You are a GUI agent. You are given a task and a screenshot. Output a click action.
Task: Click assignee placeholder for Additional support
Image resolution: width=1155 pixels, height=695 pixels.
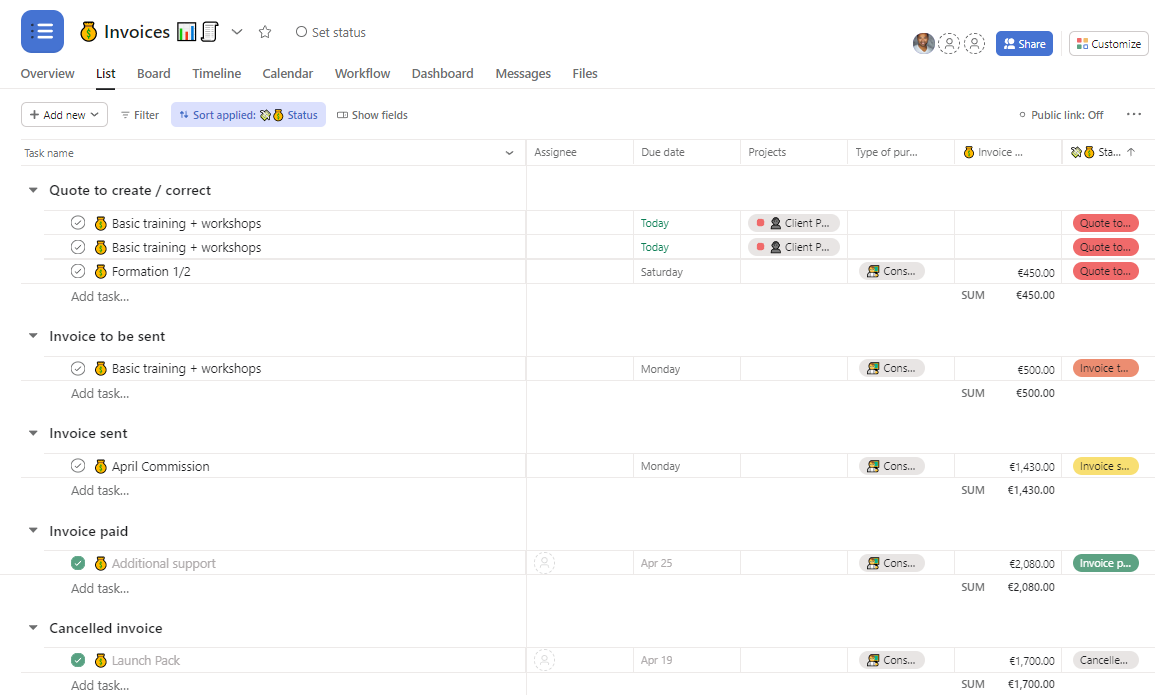click(544, 563)
